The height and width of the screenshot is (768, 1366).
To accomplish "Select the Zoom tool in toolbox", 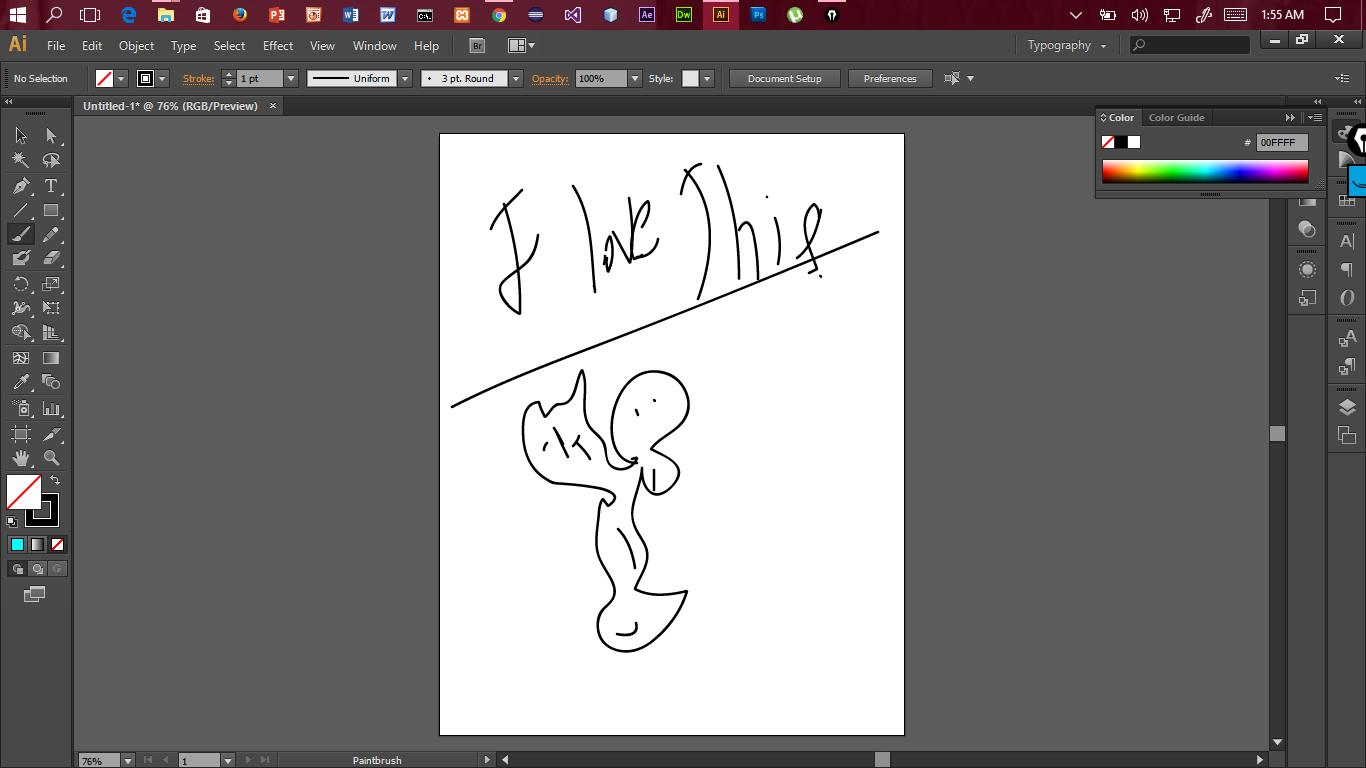I will point(51,458).
